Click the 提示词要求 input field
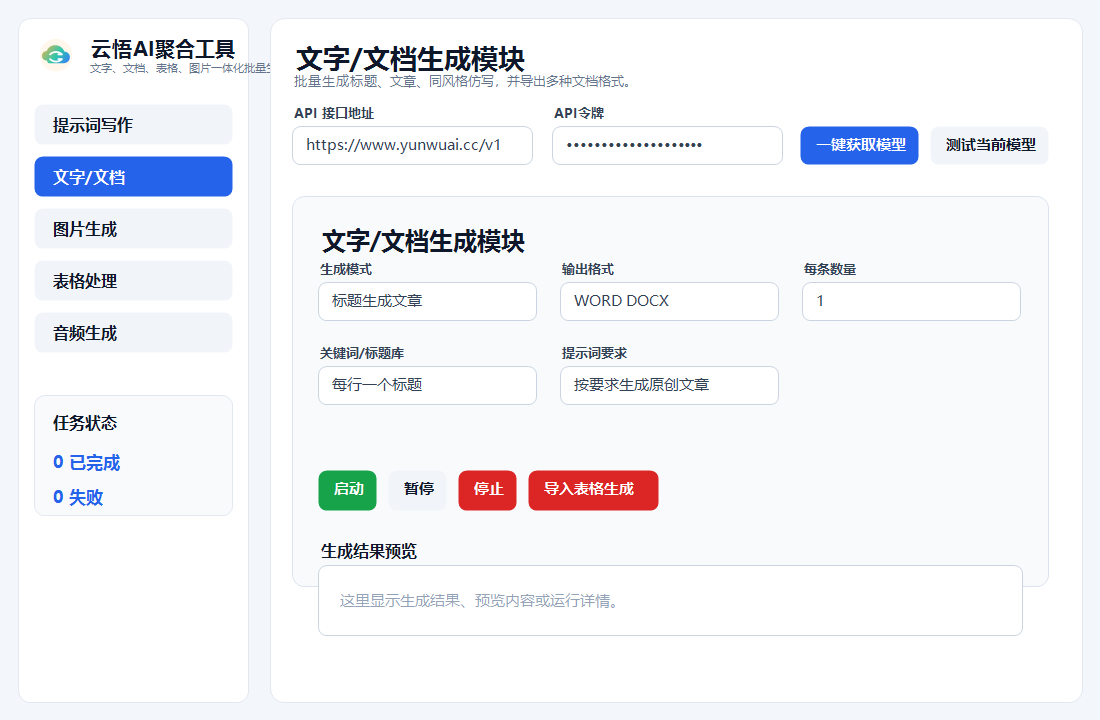 click(x=669, y=385)
